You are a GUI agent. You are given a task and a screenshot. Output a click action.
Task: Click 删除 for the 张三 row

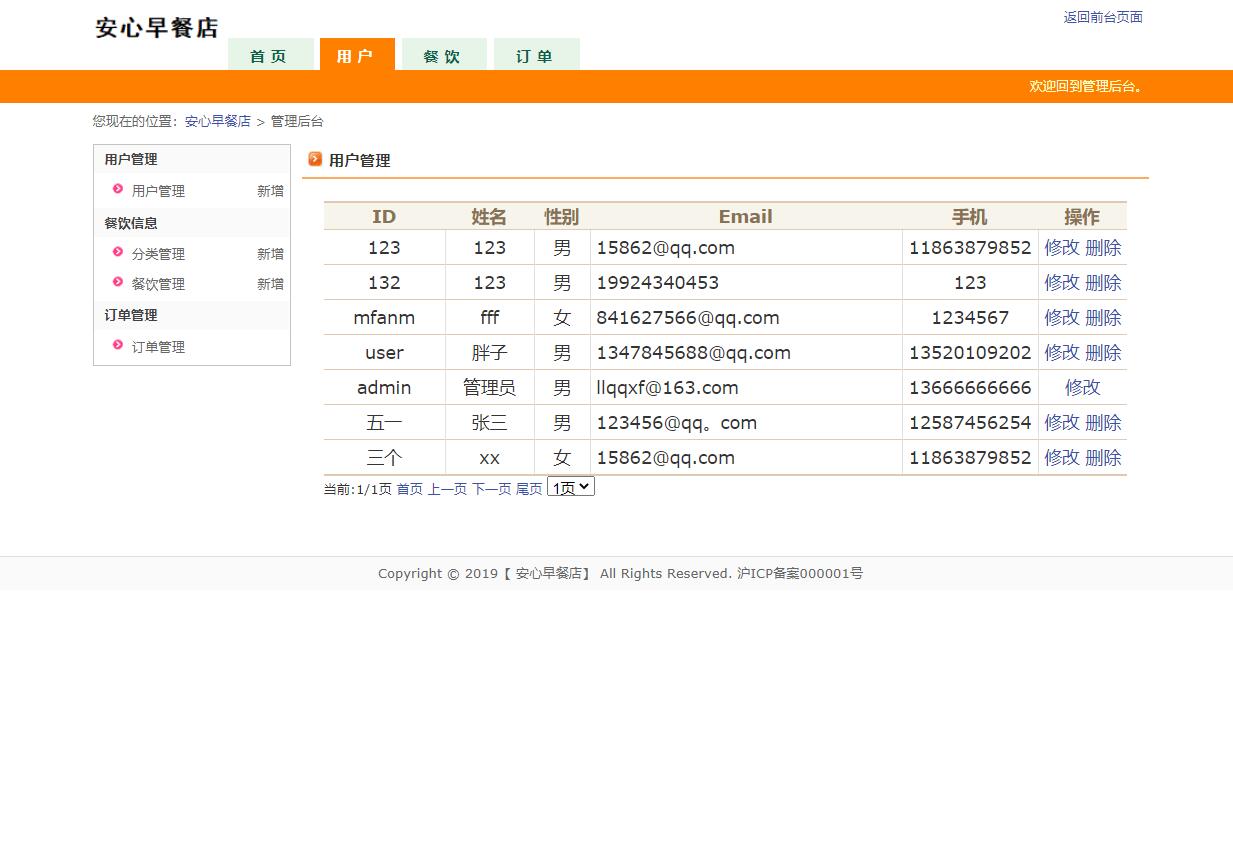tap(1103, 423)
